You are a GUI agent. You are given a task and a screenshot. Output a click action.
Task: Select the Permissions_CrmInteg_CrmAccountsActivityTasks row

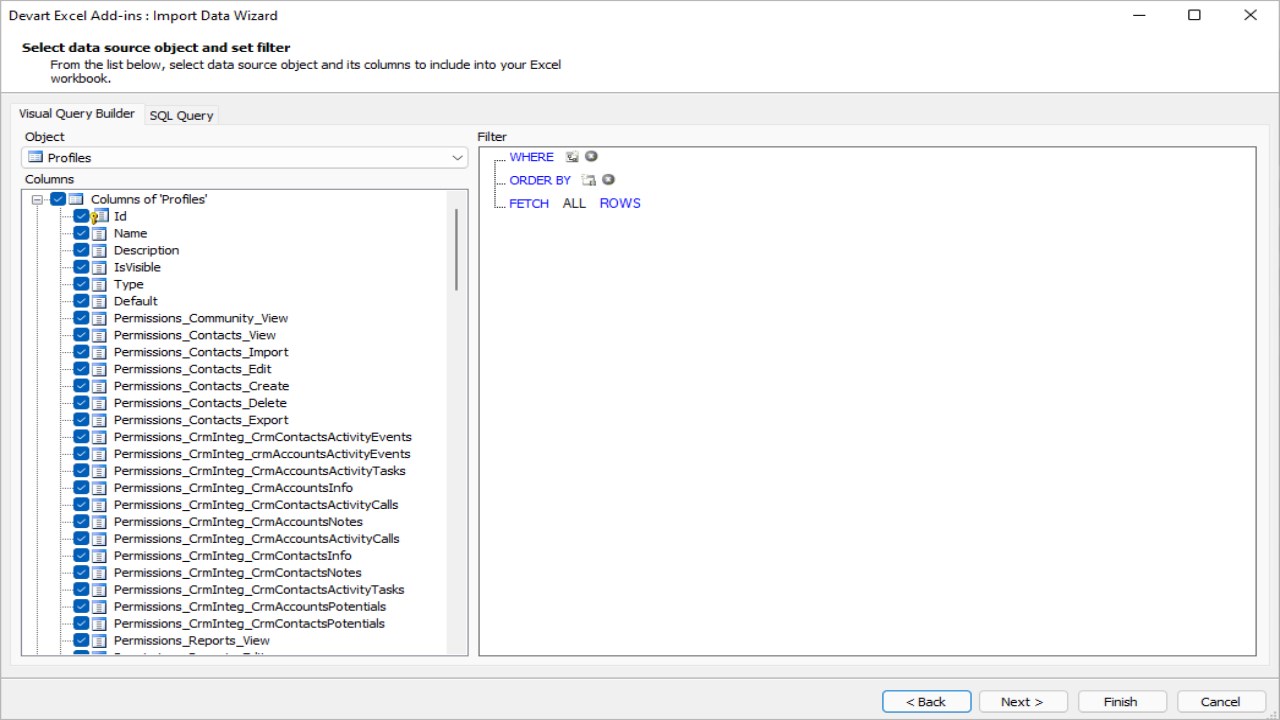point(260,471)
